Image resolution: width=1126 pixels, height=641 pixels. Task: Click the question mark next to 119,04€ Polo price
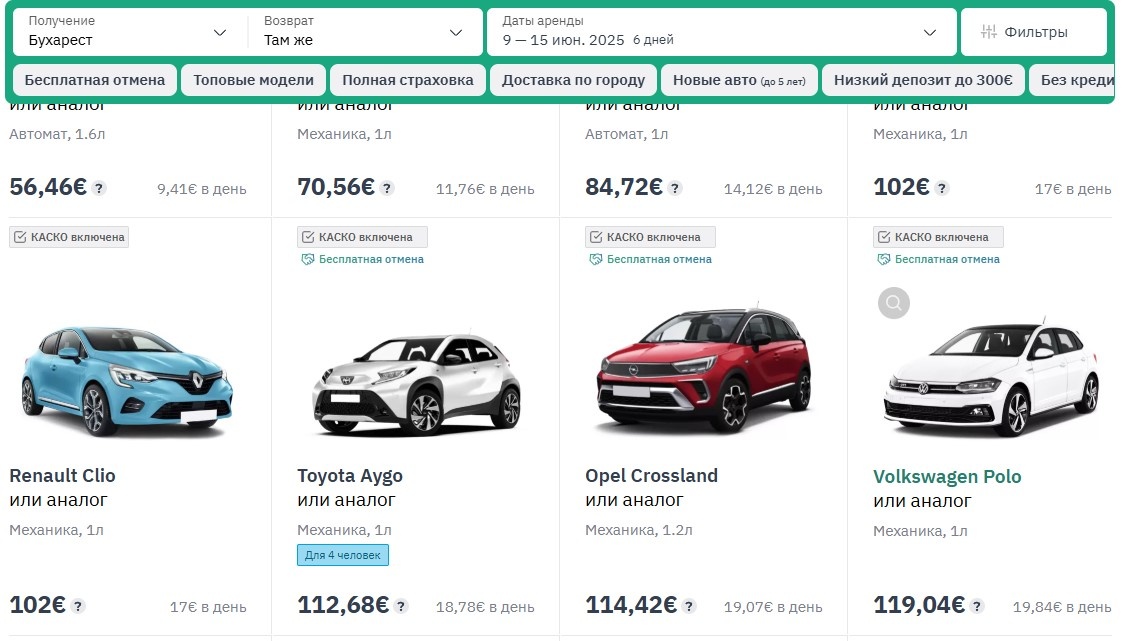pyautogui.click(x=977, y=605)
